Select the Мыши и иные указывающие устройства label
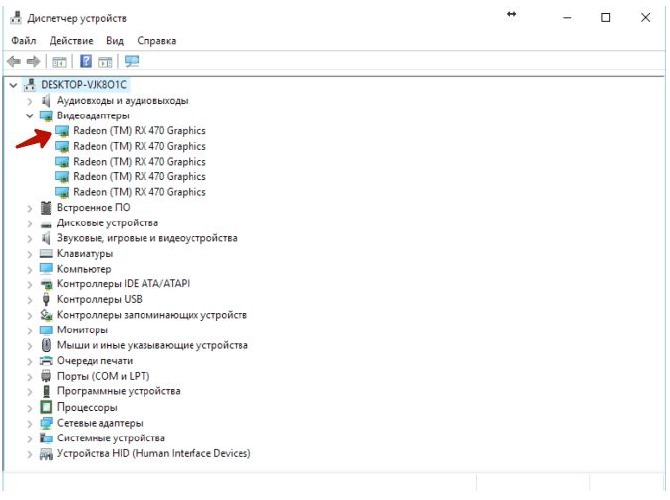 152,345
